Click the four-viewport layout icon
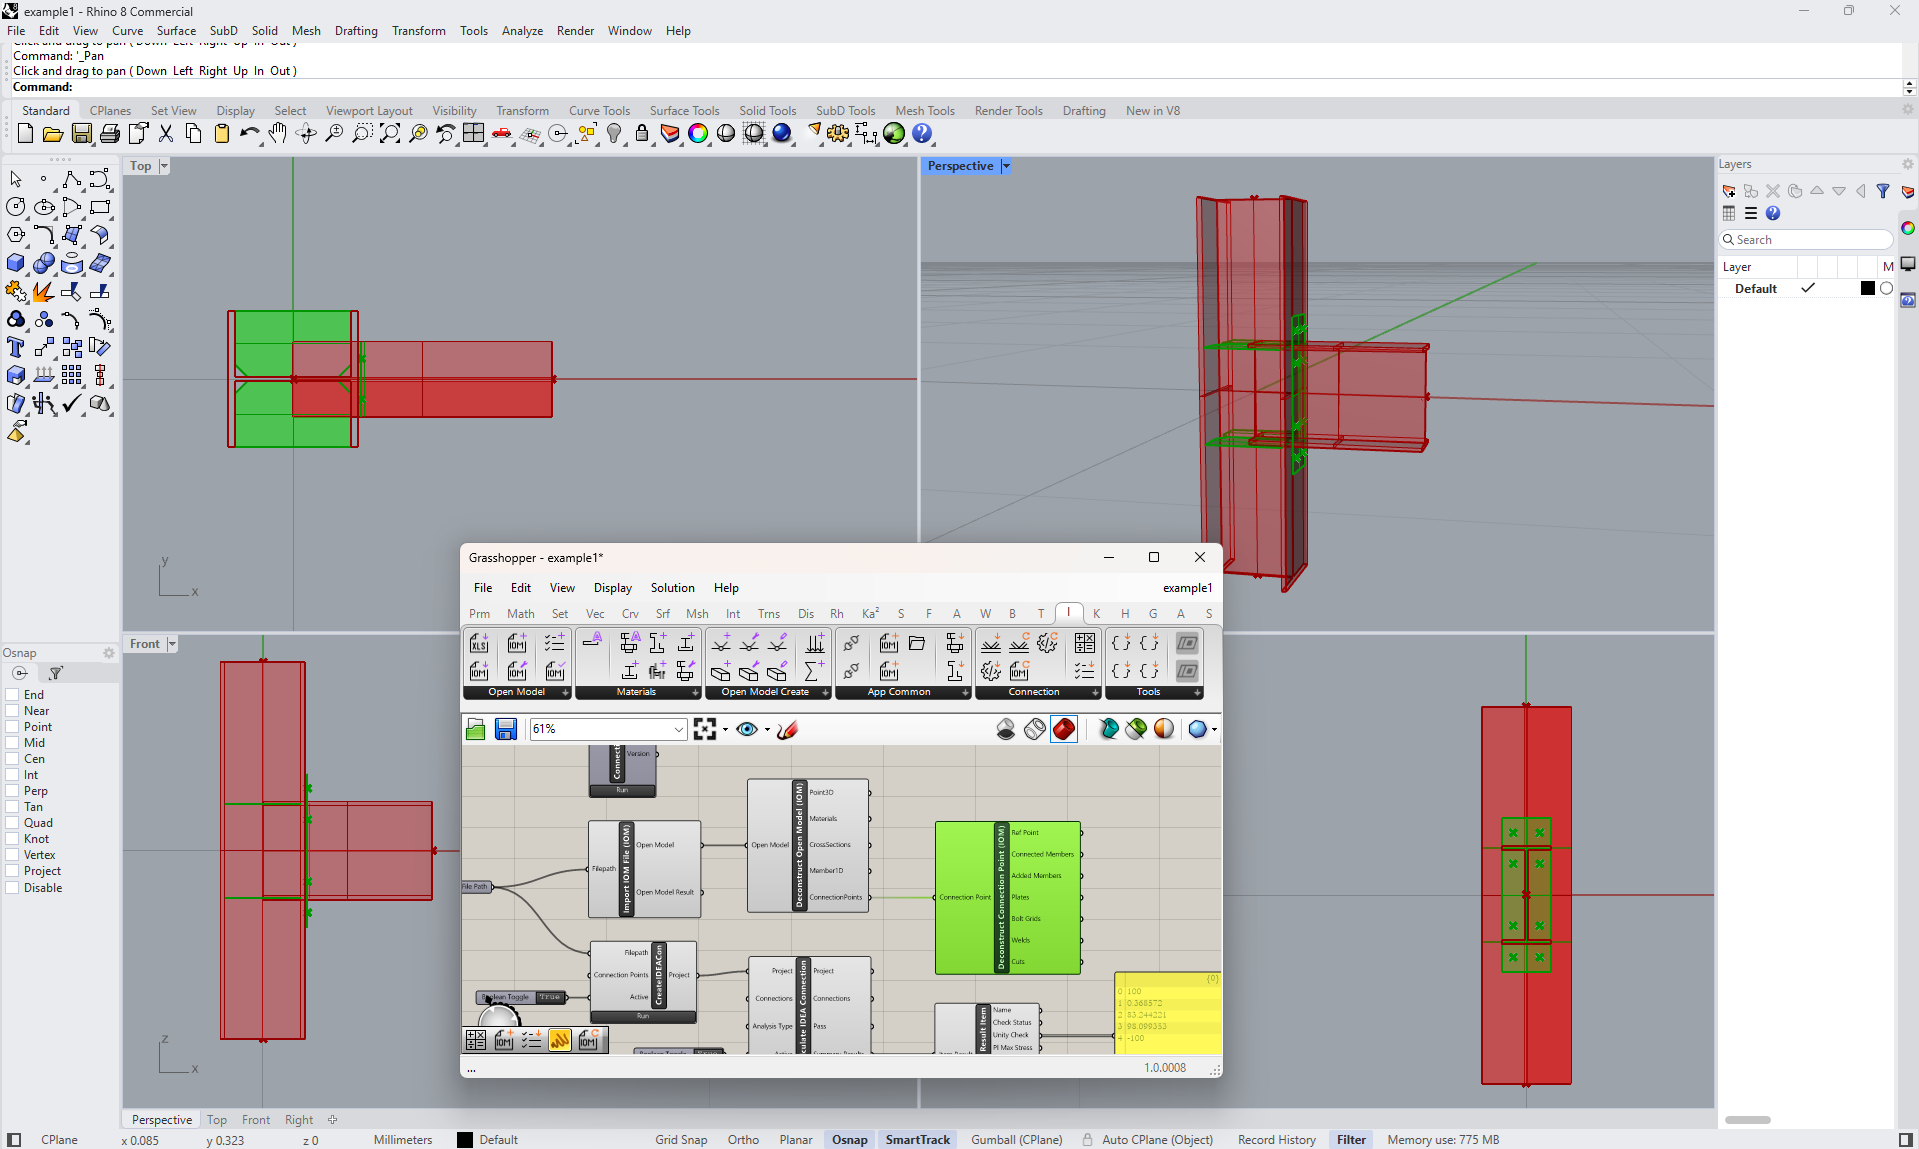This screenshot has height=1149, width=1919. tap(474, 134)
